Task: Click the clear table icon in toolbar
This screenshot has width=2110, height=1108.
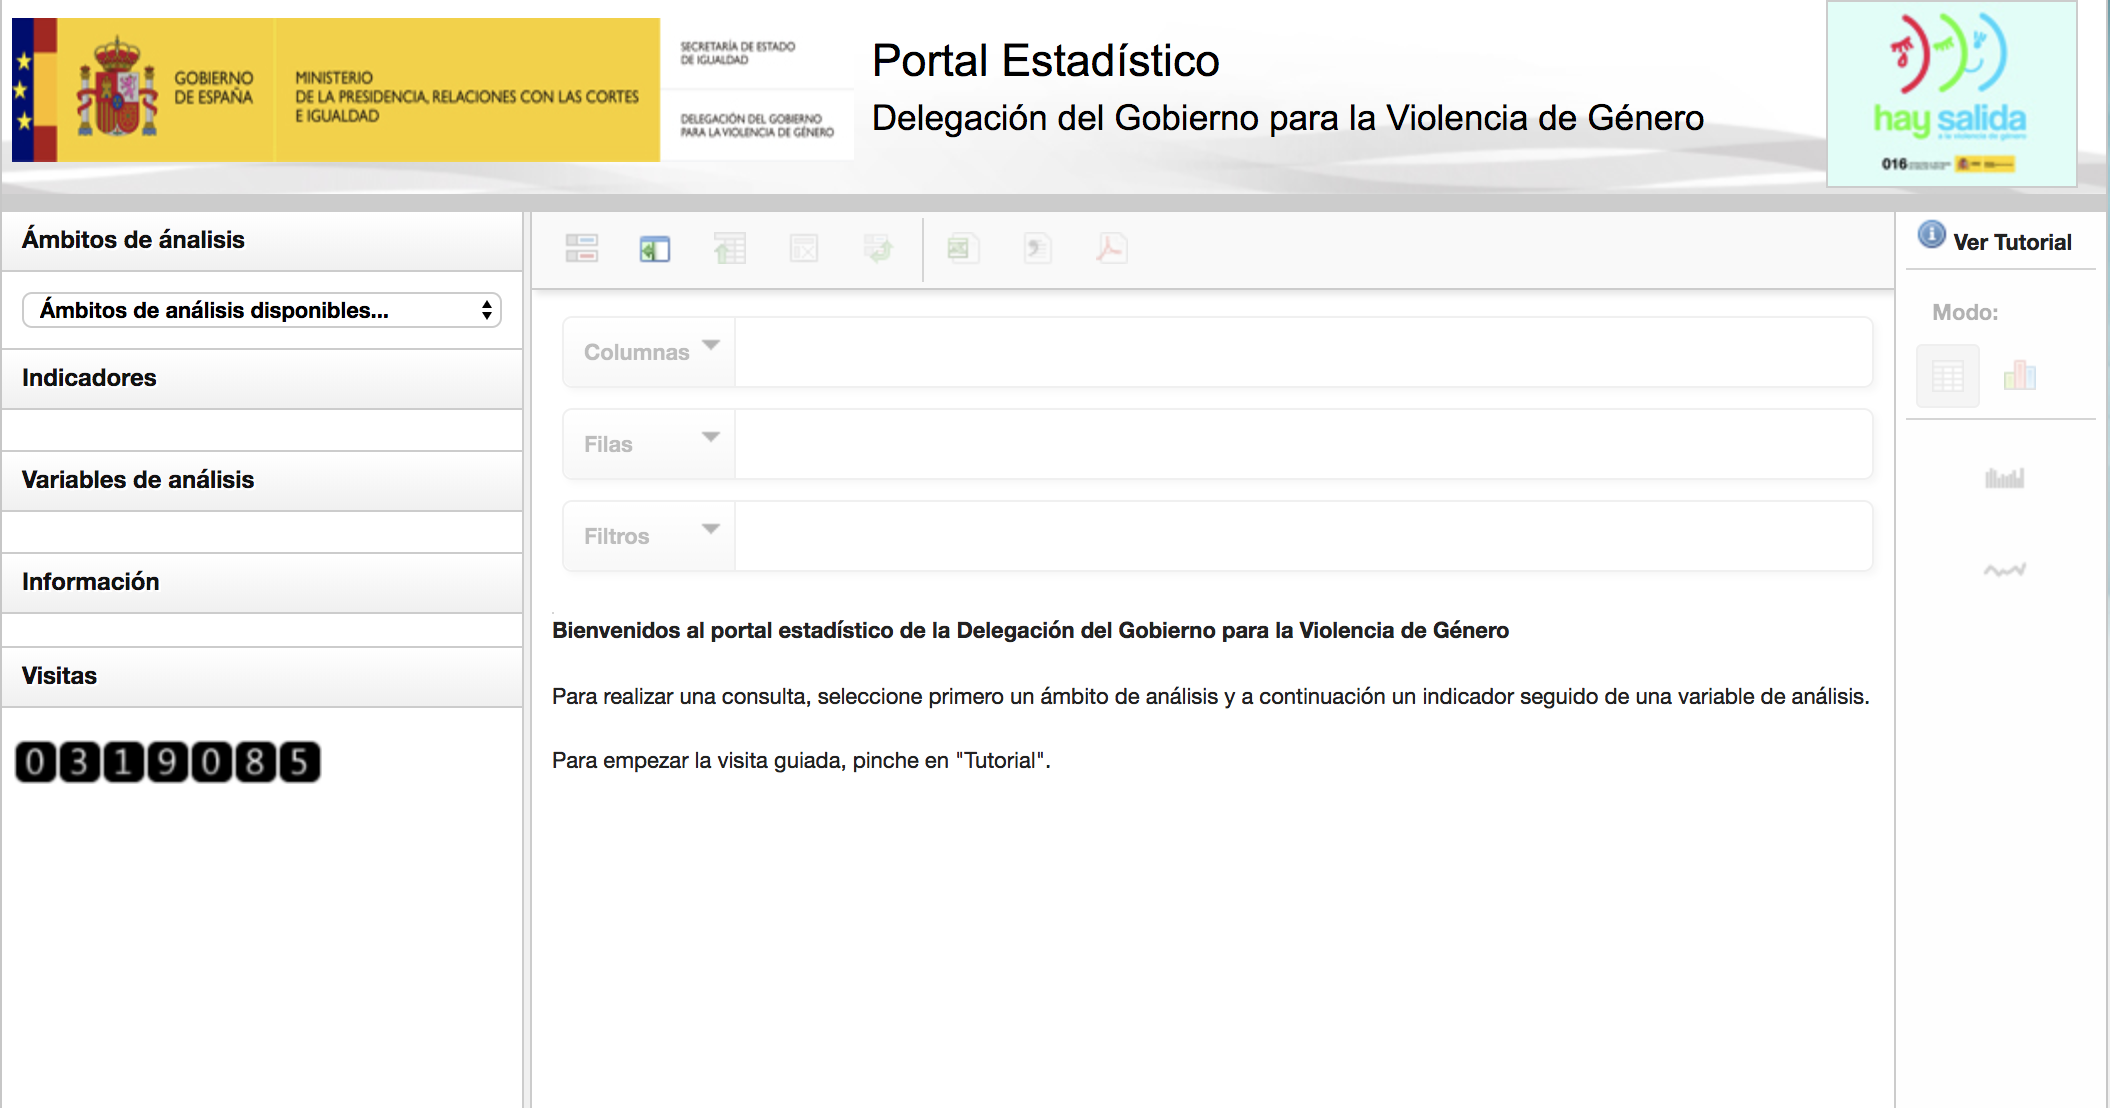Action: 804,248
